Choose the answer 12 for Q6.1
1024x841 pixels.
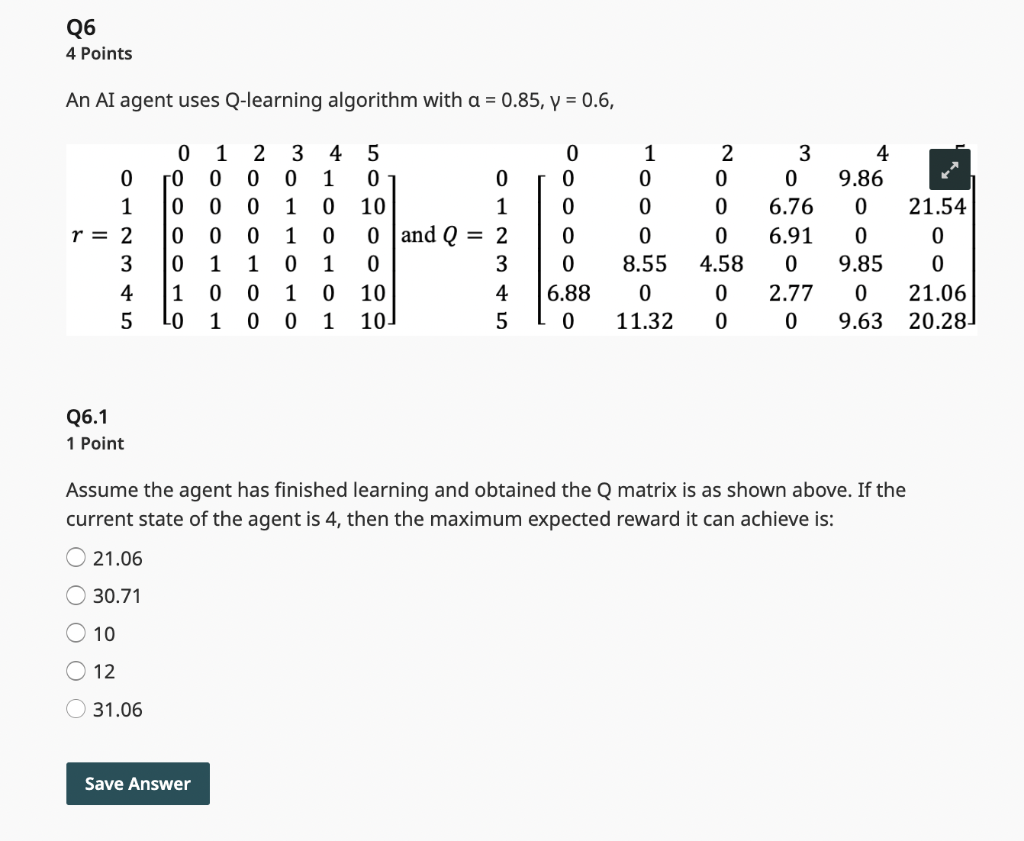click(x=75, y=671)
